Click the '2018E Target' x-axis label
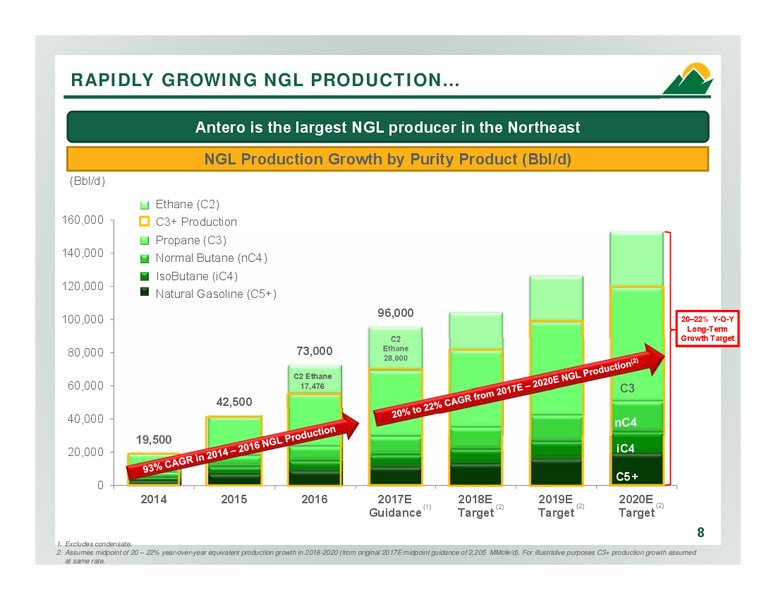 pos(476,506)
